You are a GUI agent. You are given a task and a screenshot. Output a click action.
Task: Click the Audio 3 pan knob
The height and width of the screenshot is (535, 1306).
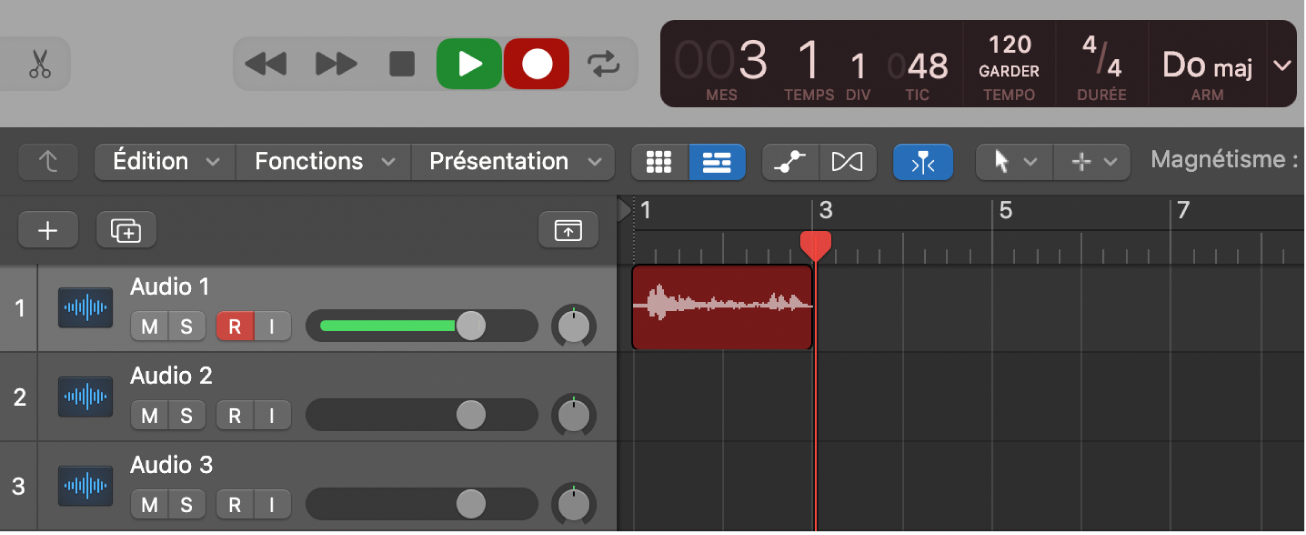[573, 504]
